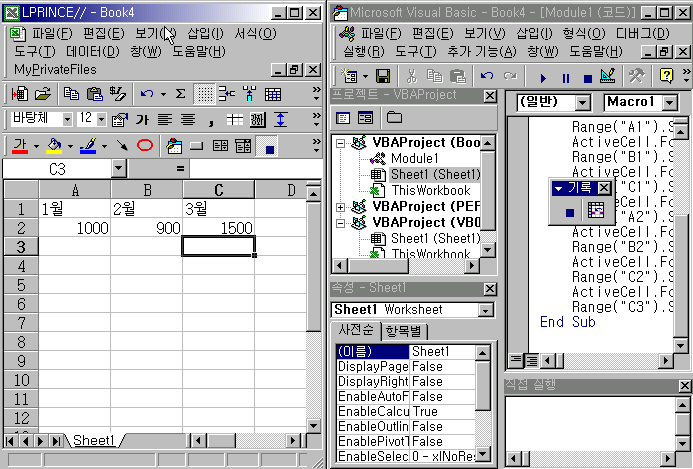
Task: Open the Macro1 procedure dropdown
Action: click(x=670, y=103)
